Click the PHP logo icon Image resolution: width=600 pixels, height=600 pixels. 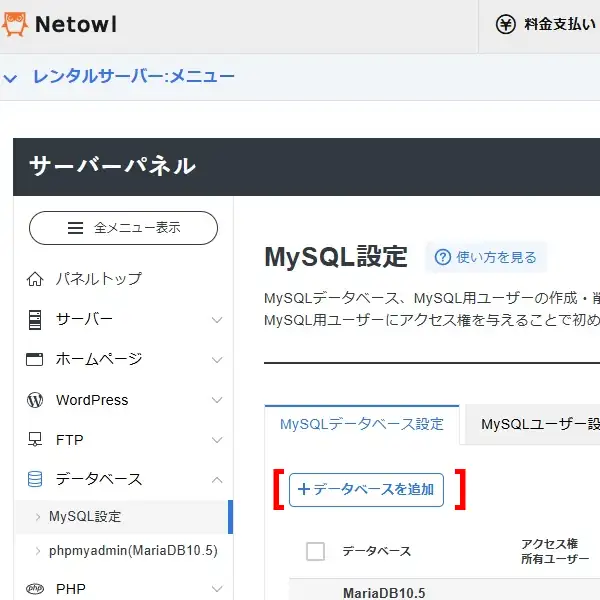tap(35, 588)
